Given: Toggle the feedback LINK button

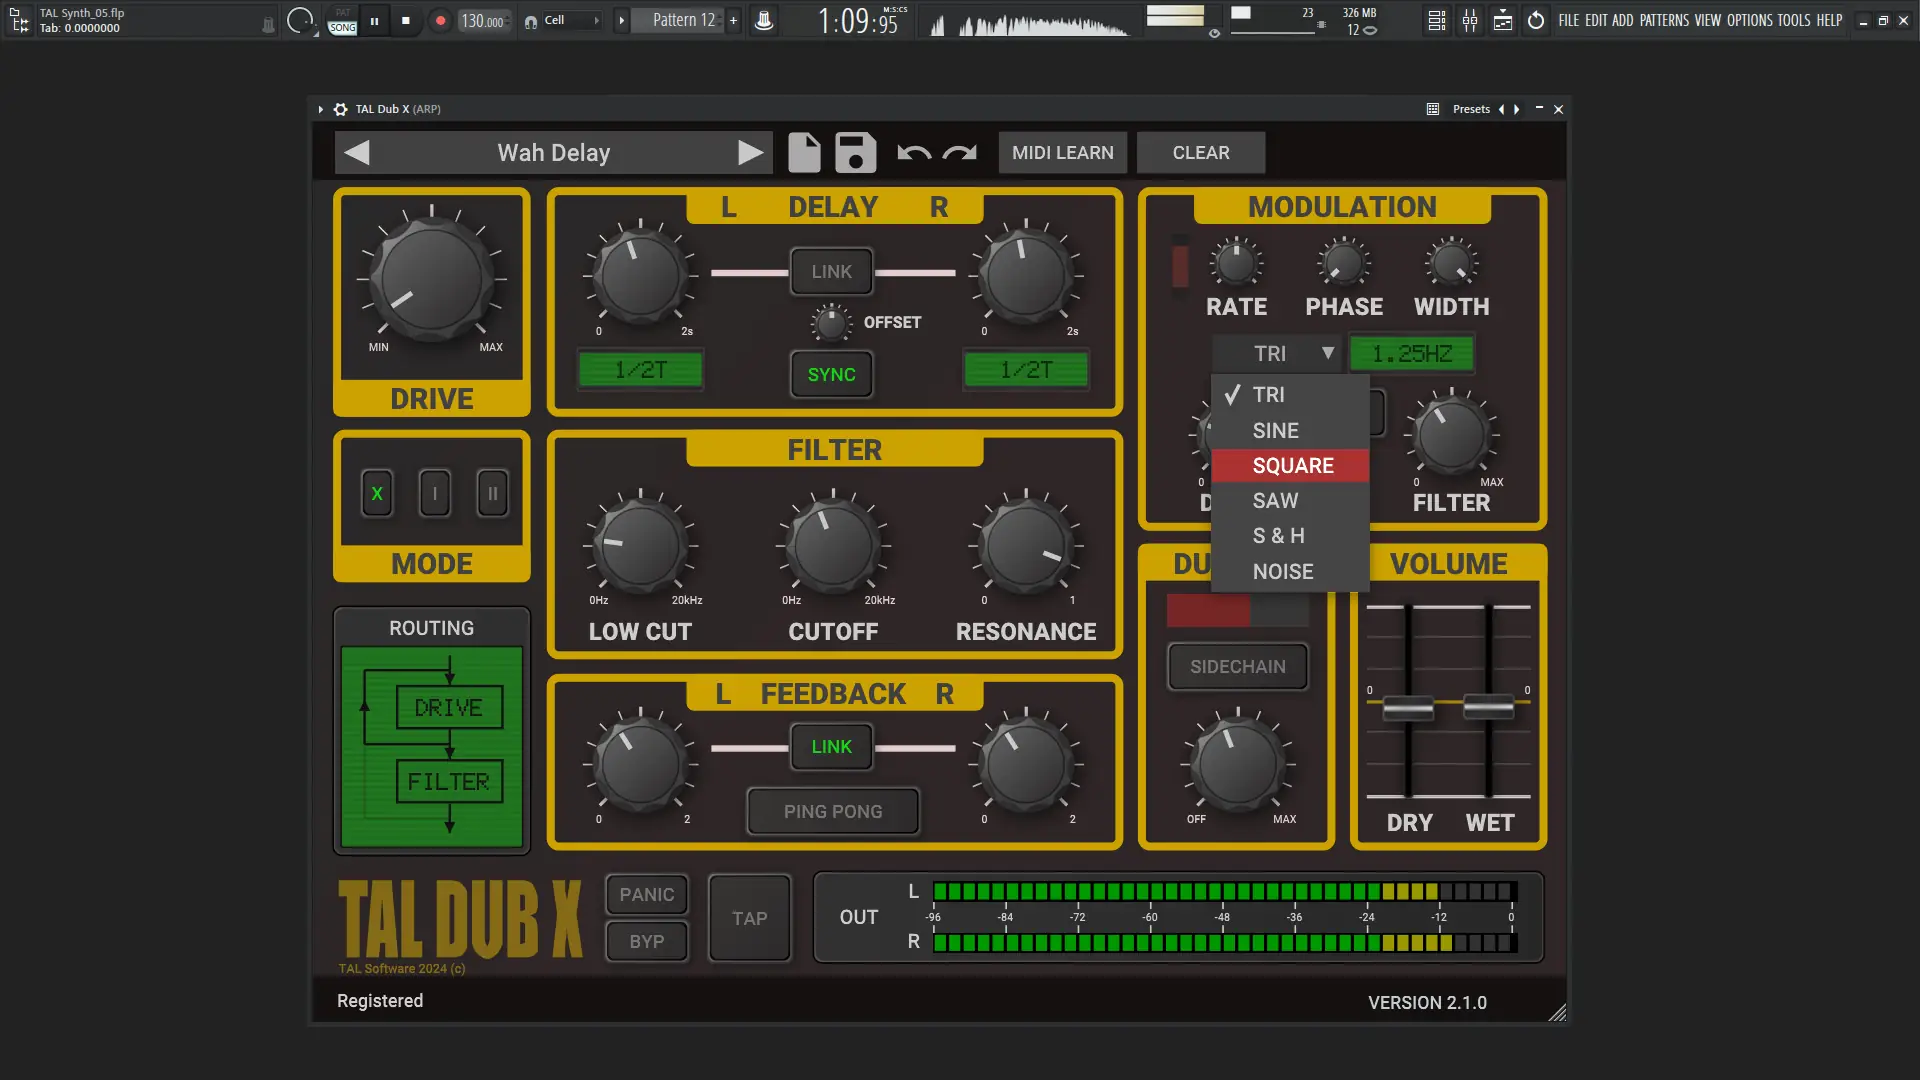Looking at the screenshot, I should tap(831, 747).
